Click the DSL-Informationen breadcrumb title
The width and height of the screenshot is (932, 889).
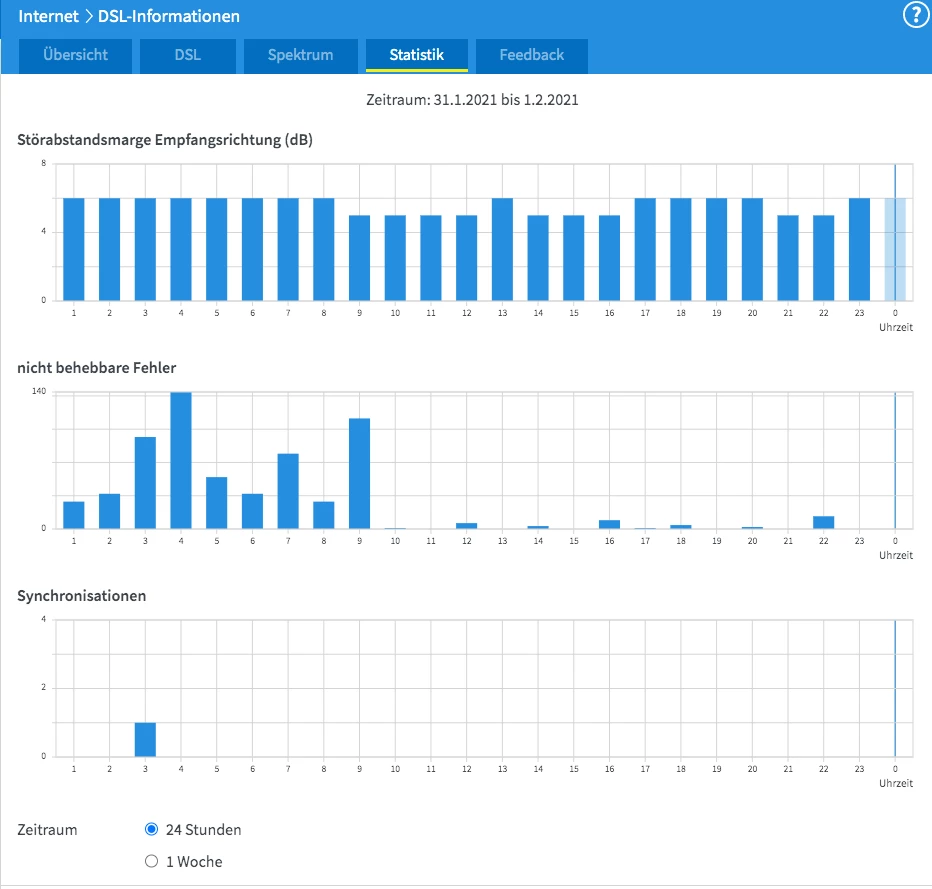[x=169, y=16]
